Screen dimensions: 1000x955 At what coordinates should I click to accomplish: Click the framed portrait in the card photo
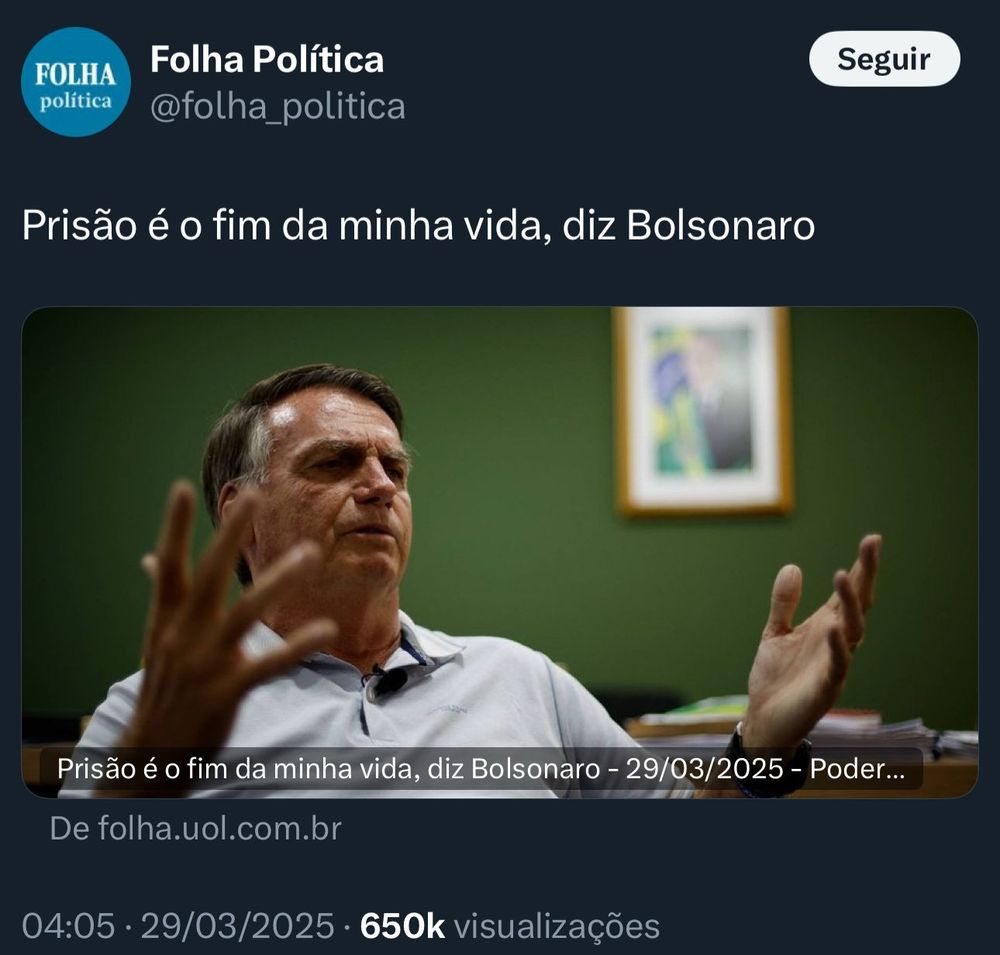[x=703, y=411]
